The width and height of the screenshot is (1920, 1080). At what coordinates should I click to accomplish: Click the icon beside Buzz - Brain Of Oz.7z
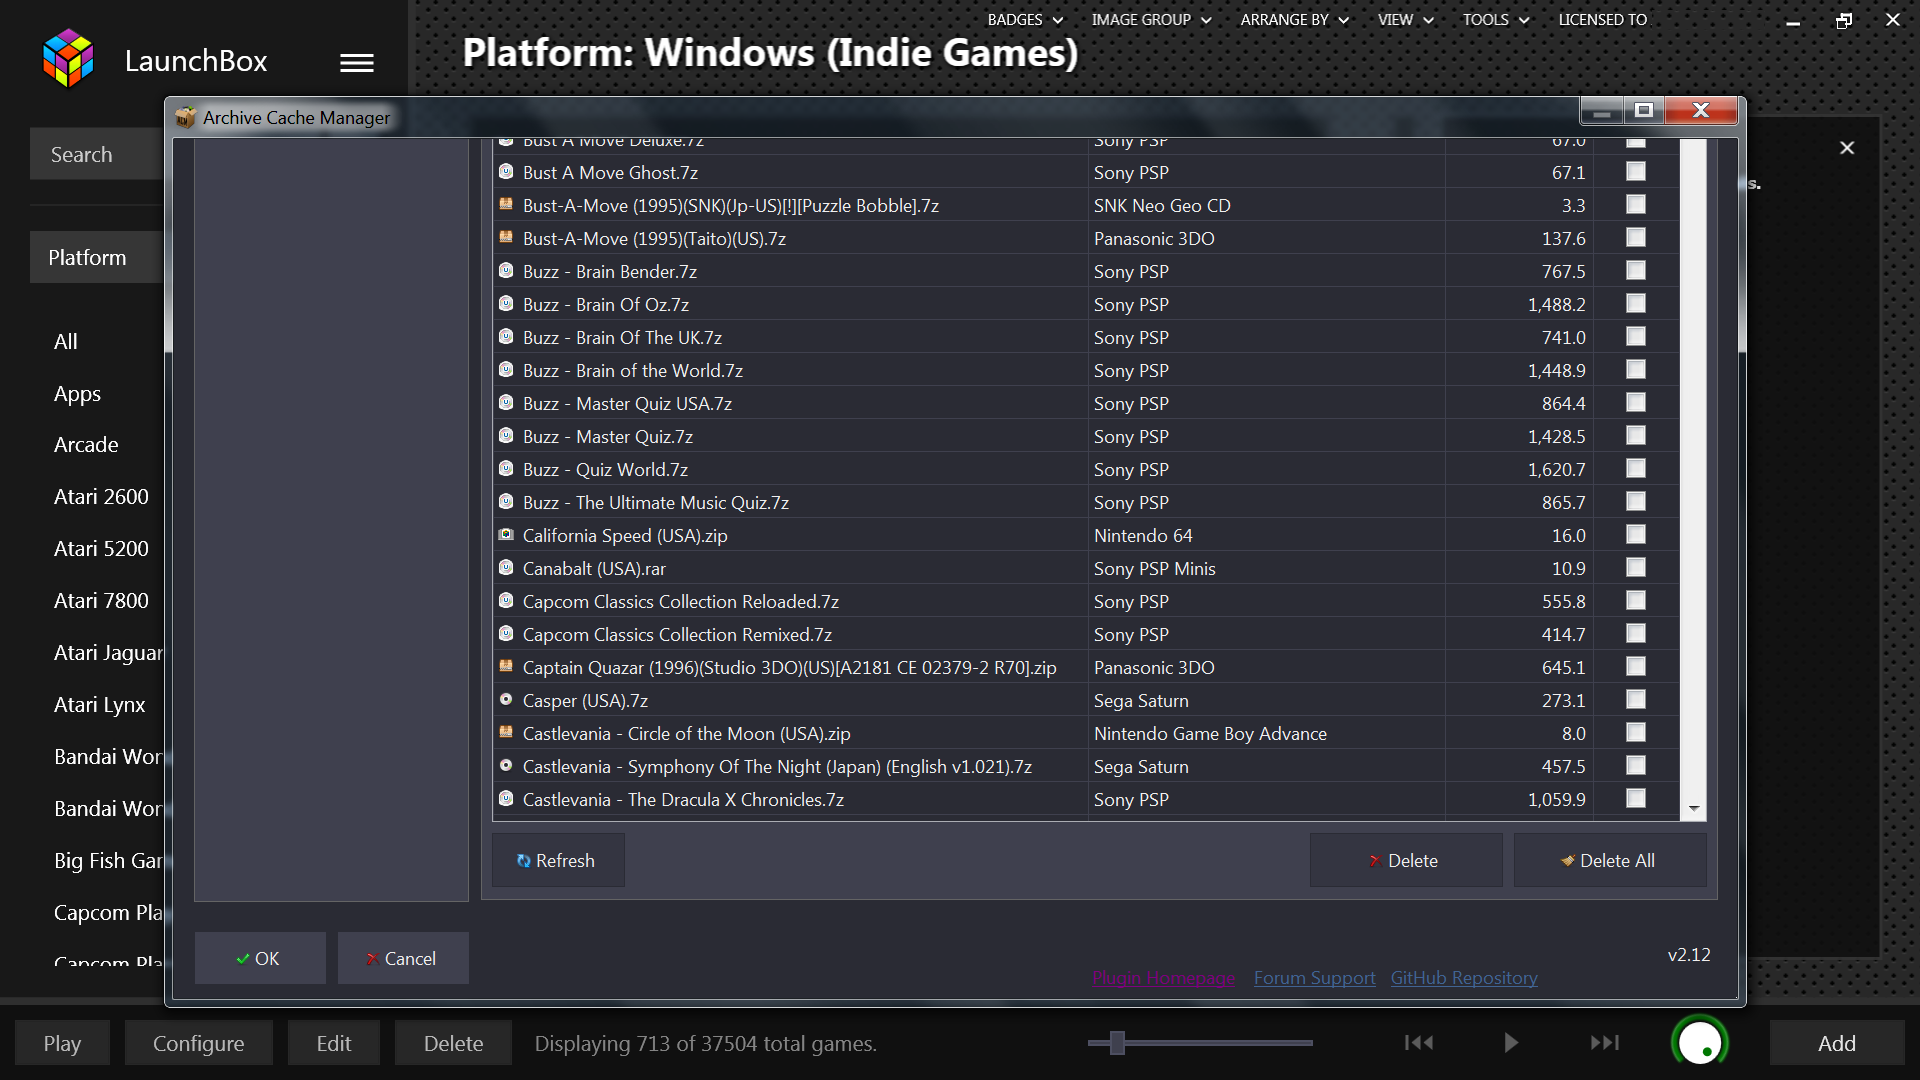click(506, 304)
